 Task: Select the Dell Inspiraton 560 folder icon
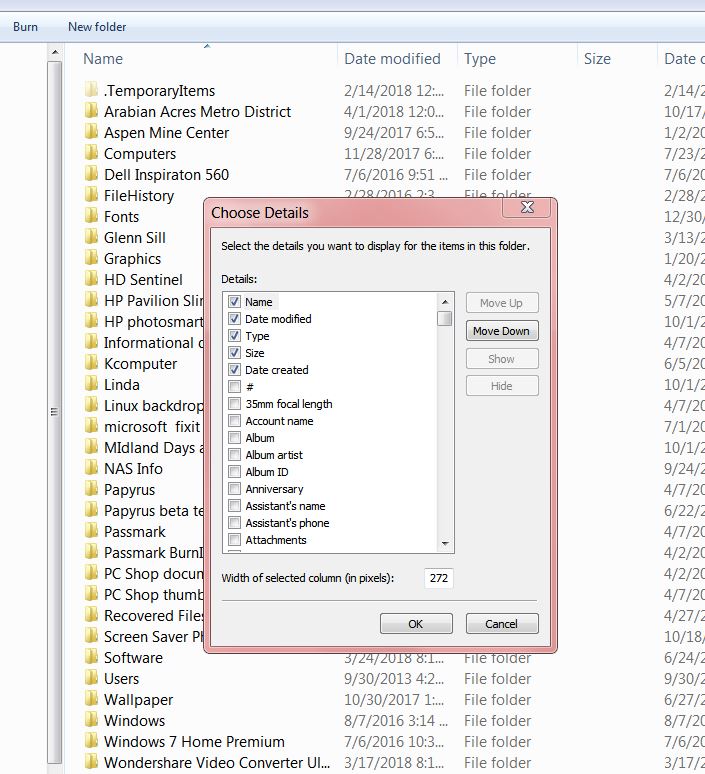91,174
